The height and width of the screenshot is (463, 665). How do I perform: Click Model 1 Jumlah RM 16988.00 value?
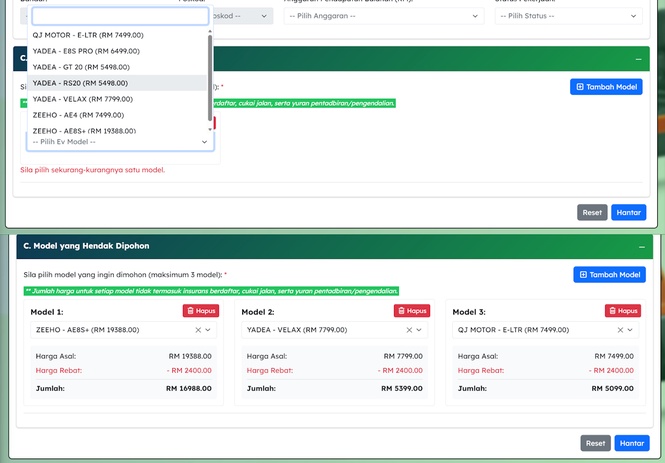point(189,388)
